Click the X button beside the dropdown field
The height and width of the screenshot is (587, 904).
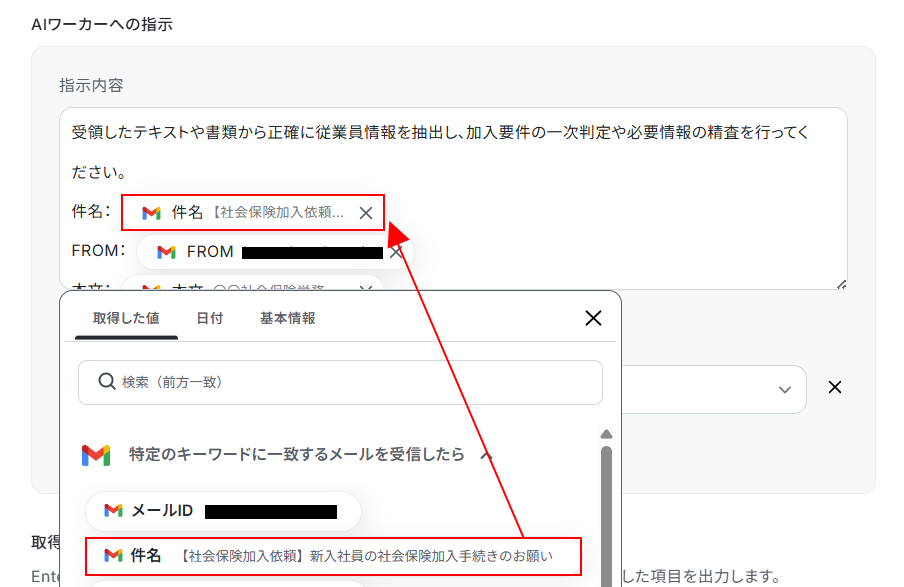tap(835, 387)
